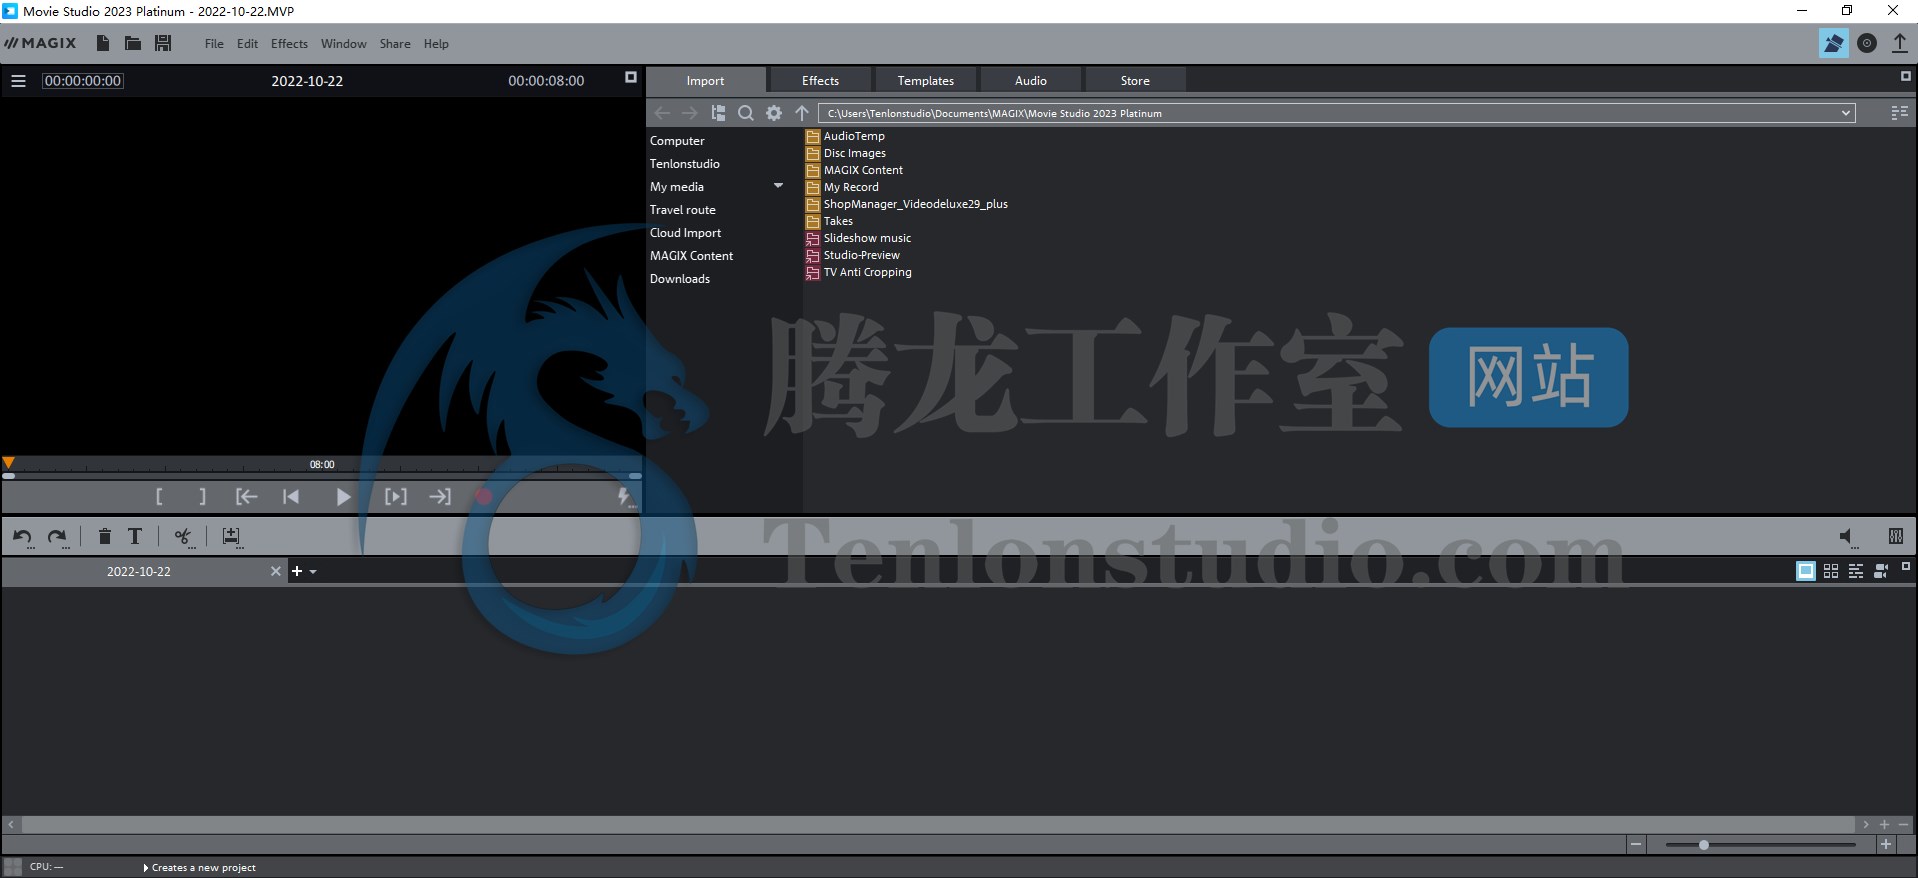The width and height of the screenshot is (1918, 878).
Task: Open media pool options gear
Action: (774, 113)
